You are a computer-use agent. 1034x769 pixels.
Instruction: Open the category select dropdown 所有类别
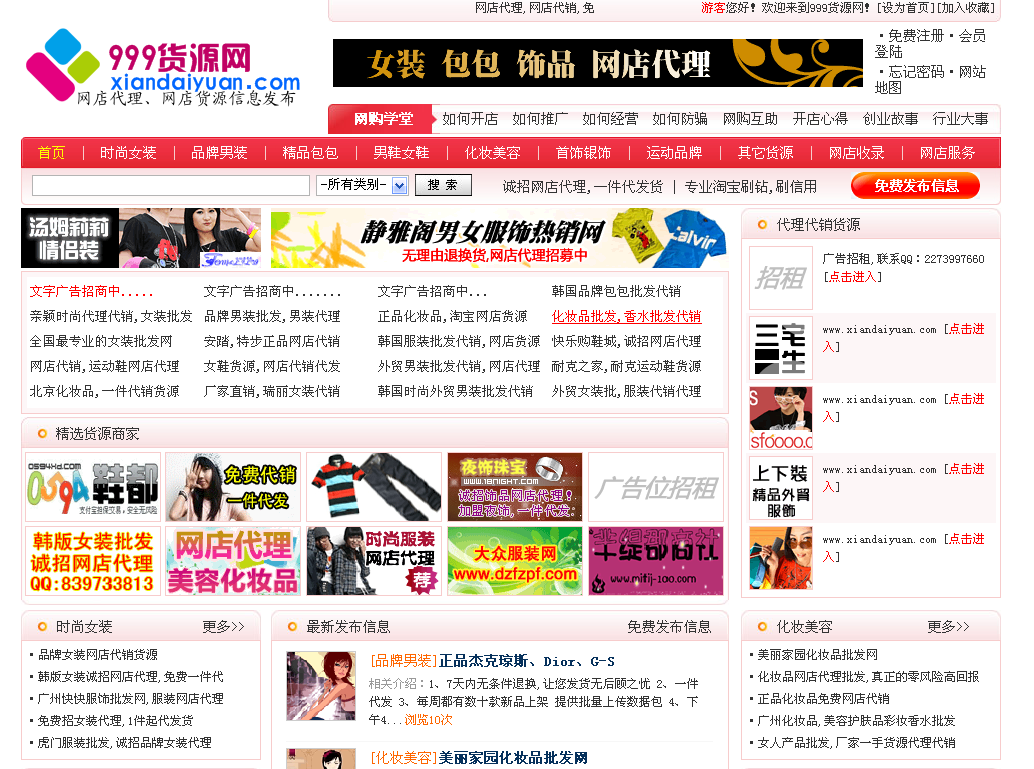(362, 185)
